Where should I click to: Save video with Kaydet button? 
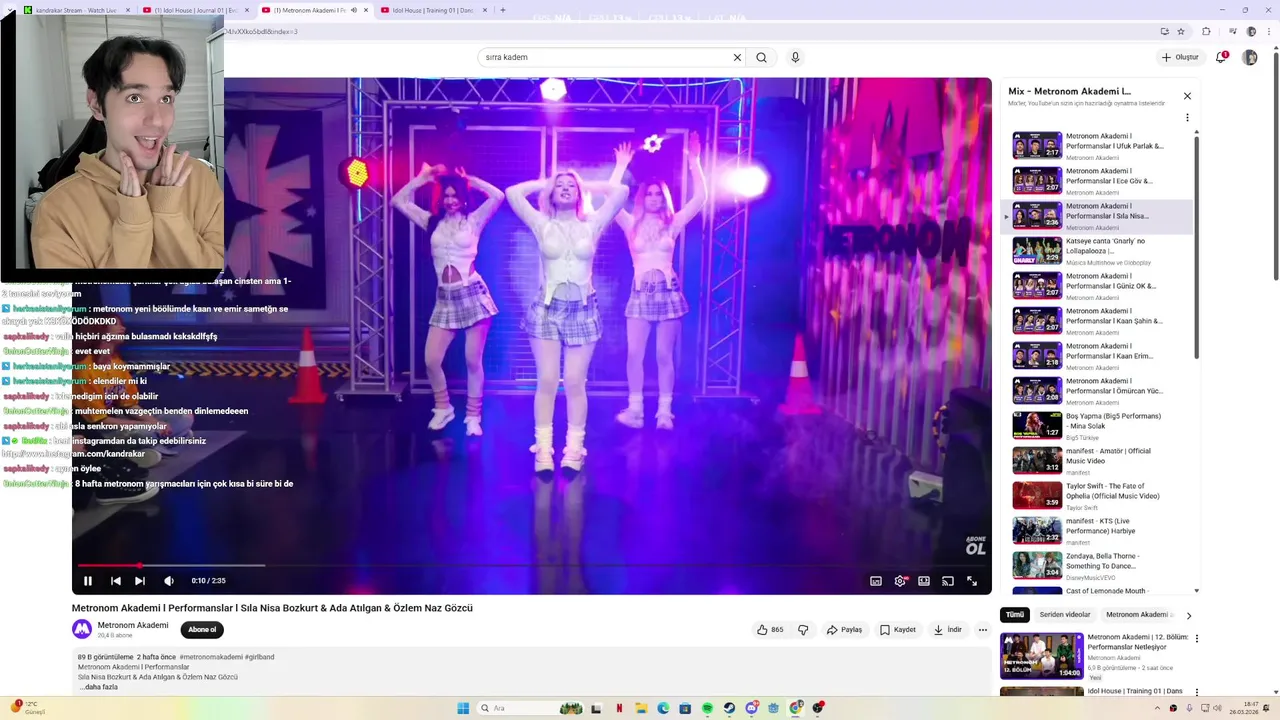tap(898, 630)
